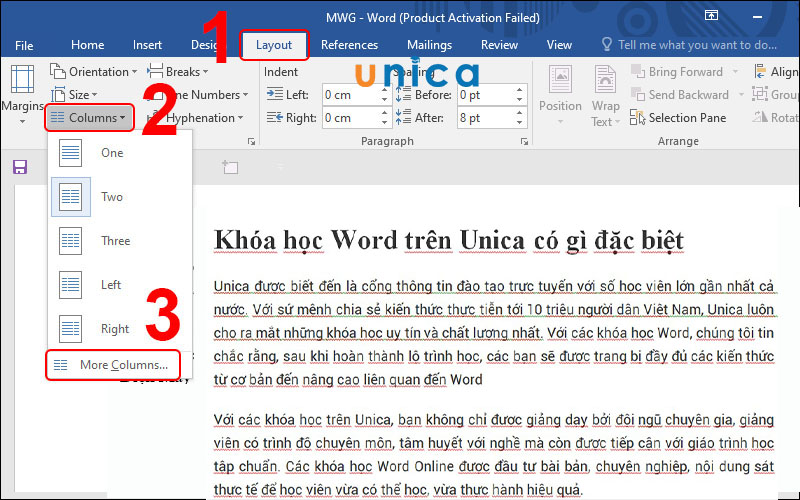Click the Spacing After icon

403,117
